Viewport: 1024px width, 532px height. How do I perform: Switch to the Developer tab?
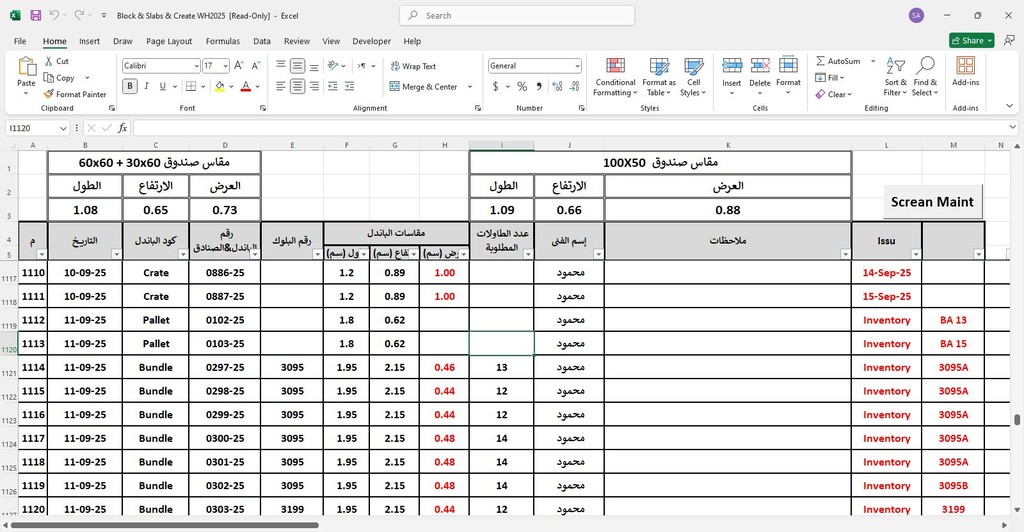tap(372, 41)
